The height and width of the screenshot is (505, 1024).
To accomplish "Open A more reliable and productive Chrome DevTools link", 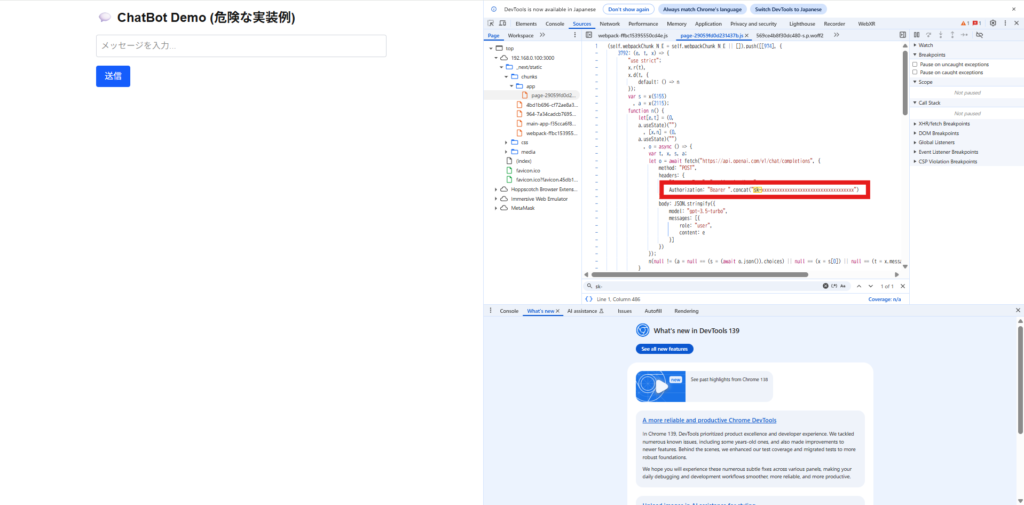I will (709, 420).
